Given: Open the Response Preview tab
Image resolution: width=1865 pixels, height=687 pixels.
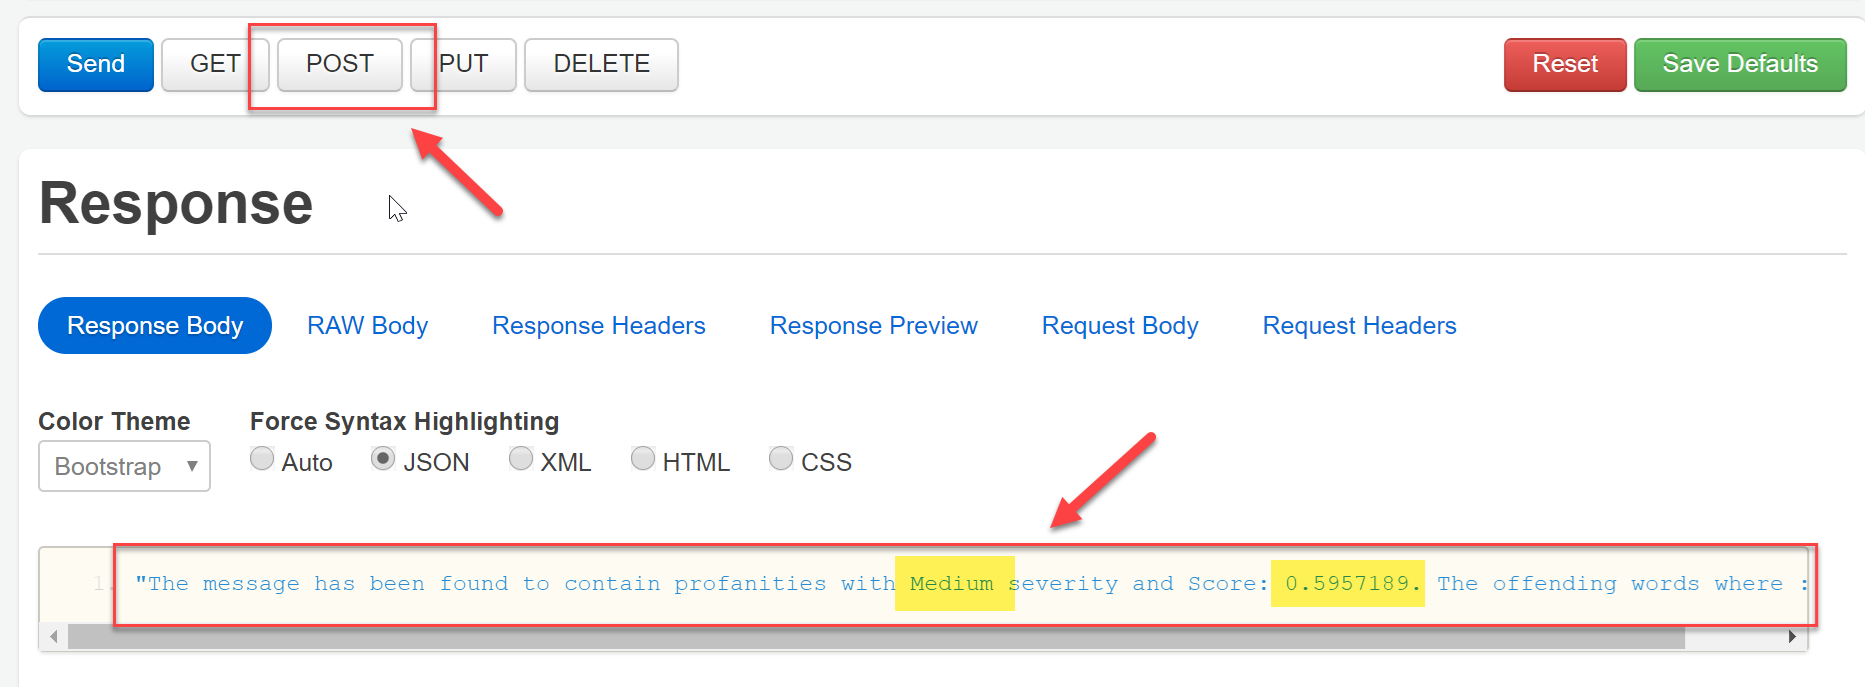Looking at the screenshot, I should click(x=874, y=326).
